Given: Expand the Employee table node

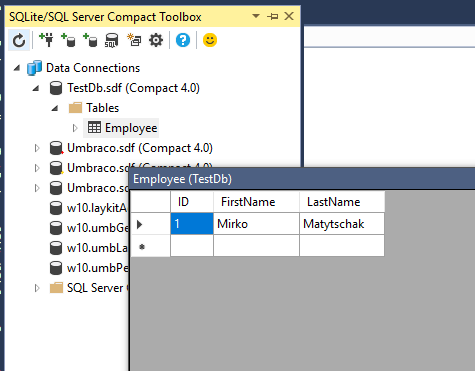Looking at the screenshot, I should (75, 128).
